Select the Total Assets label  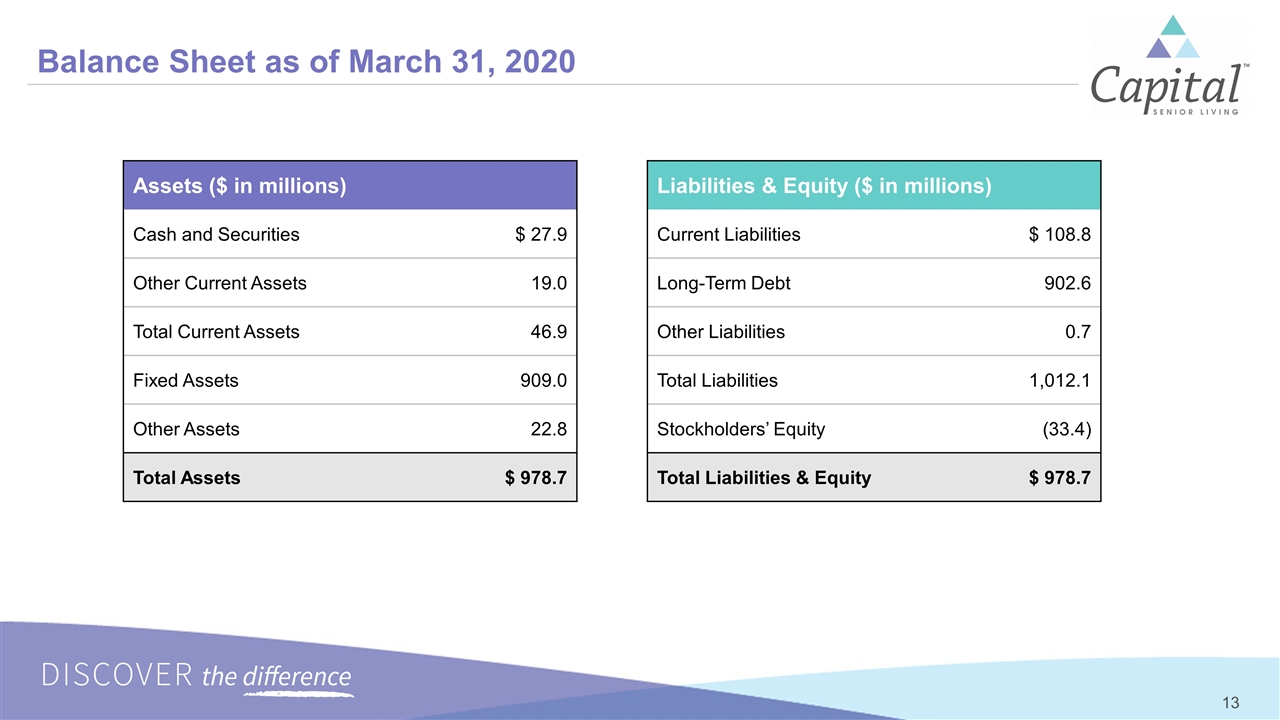pyautogui.click(x=187, y=478)
